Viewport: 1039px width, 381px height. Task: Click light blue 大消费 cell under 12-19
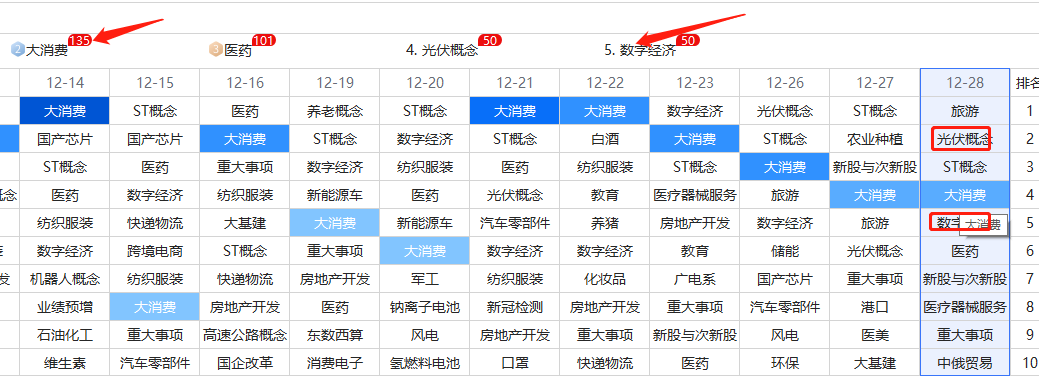coord(335,223)
